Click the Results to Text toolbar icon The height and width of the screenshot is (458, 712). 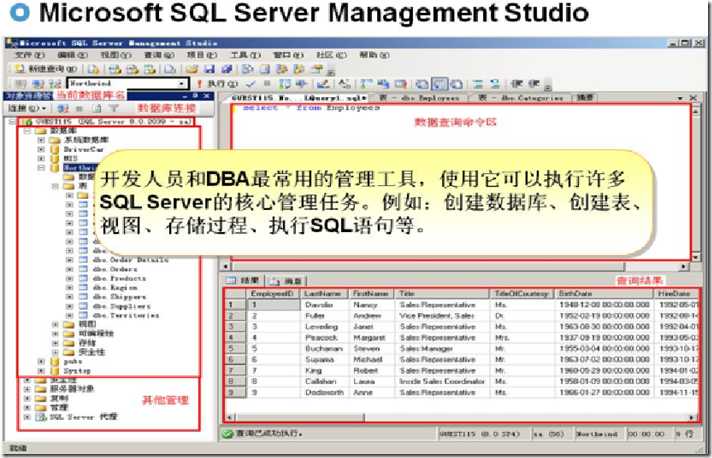422,84
